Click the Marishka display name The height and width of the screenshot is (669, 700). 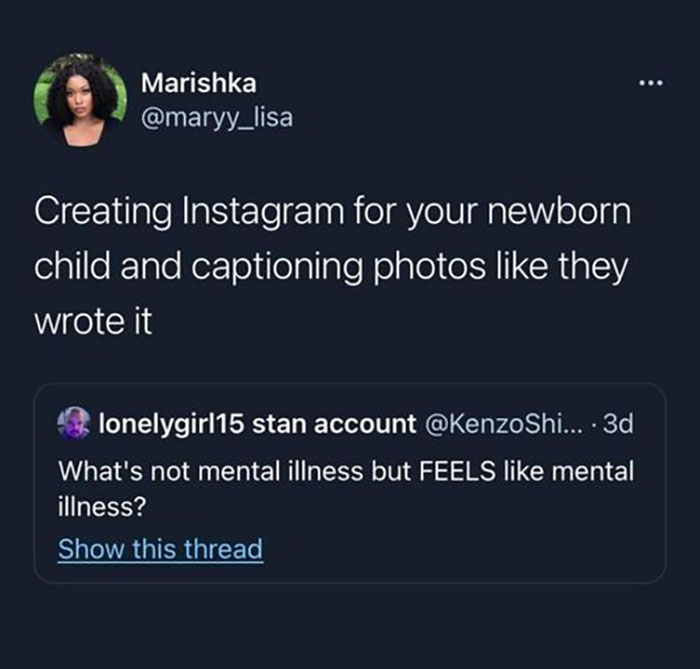(x=199, y=83)
